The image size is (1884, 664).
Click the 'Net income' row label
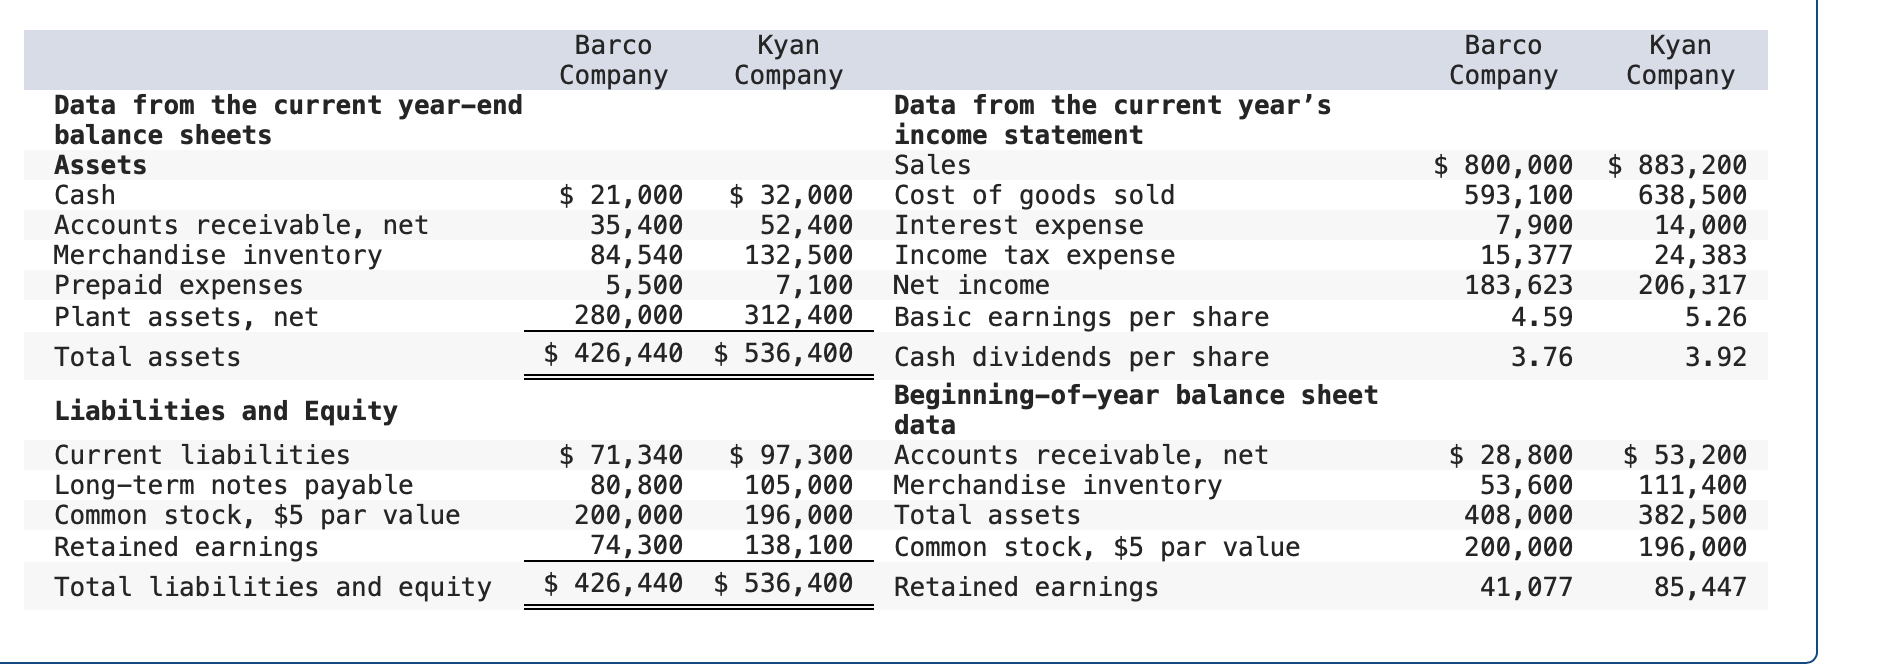pos(971,285)
